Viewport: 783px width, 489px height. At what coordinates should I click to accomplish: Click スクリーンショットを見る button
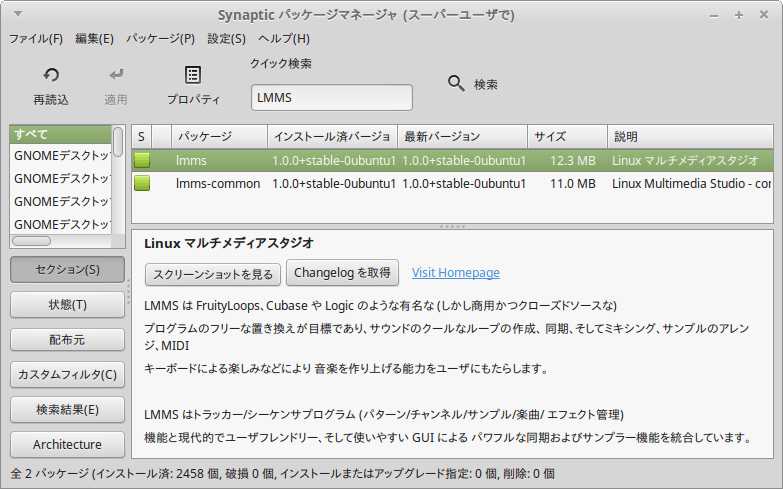click(213, 274)
